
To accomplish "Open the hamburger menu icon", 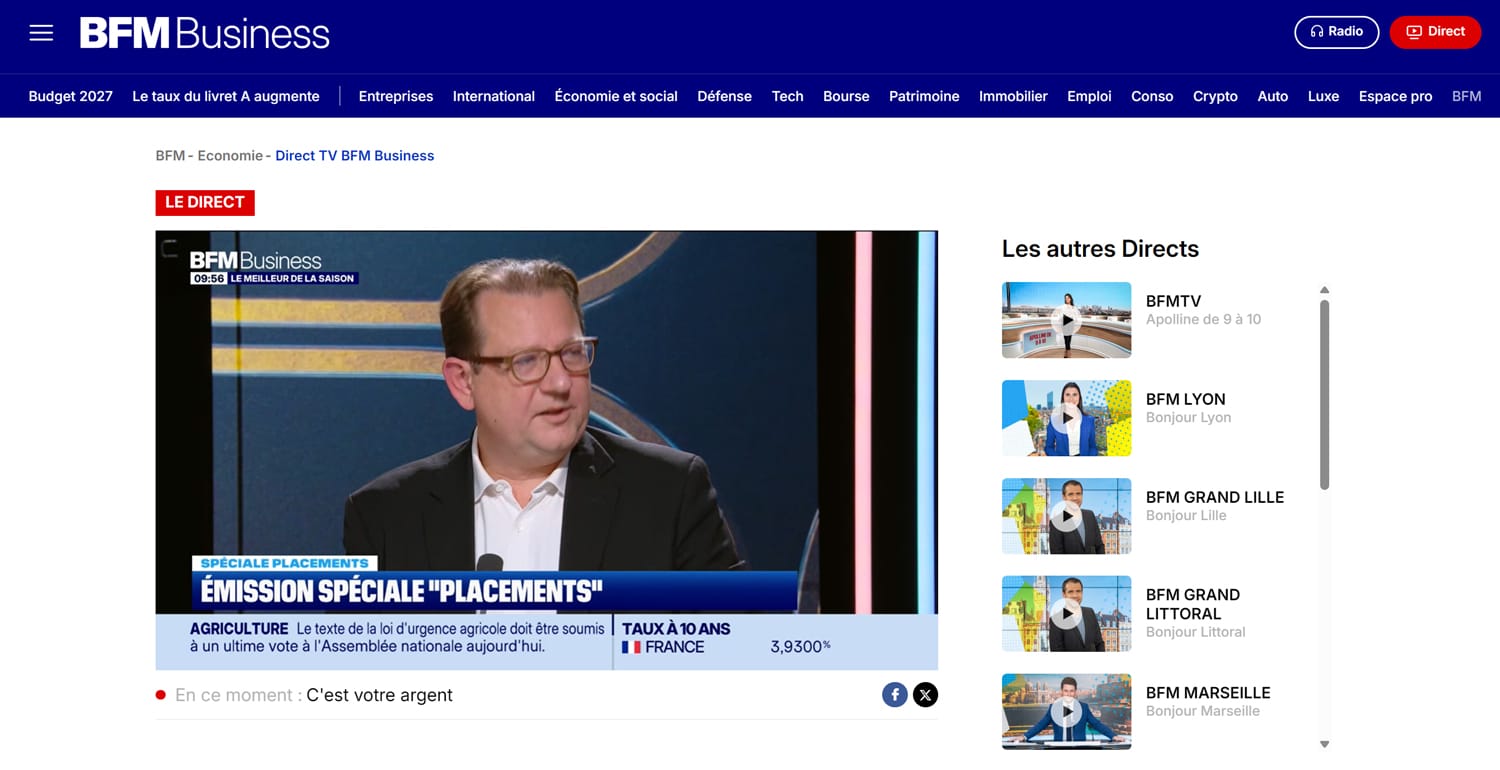I will pyautogui.click(x=41, y=33).
